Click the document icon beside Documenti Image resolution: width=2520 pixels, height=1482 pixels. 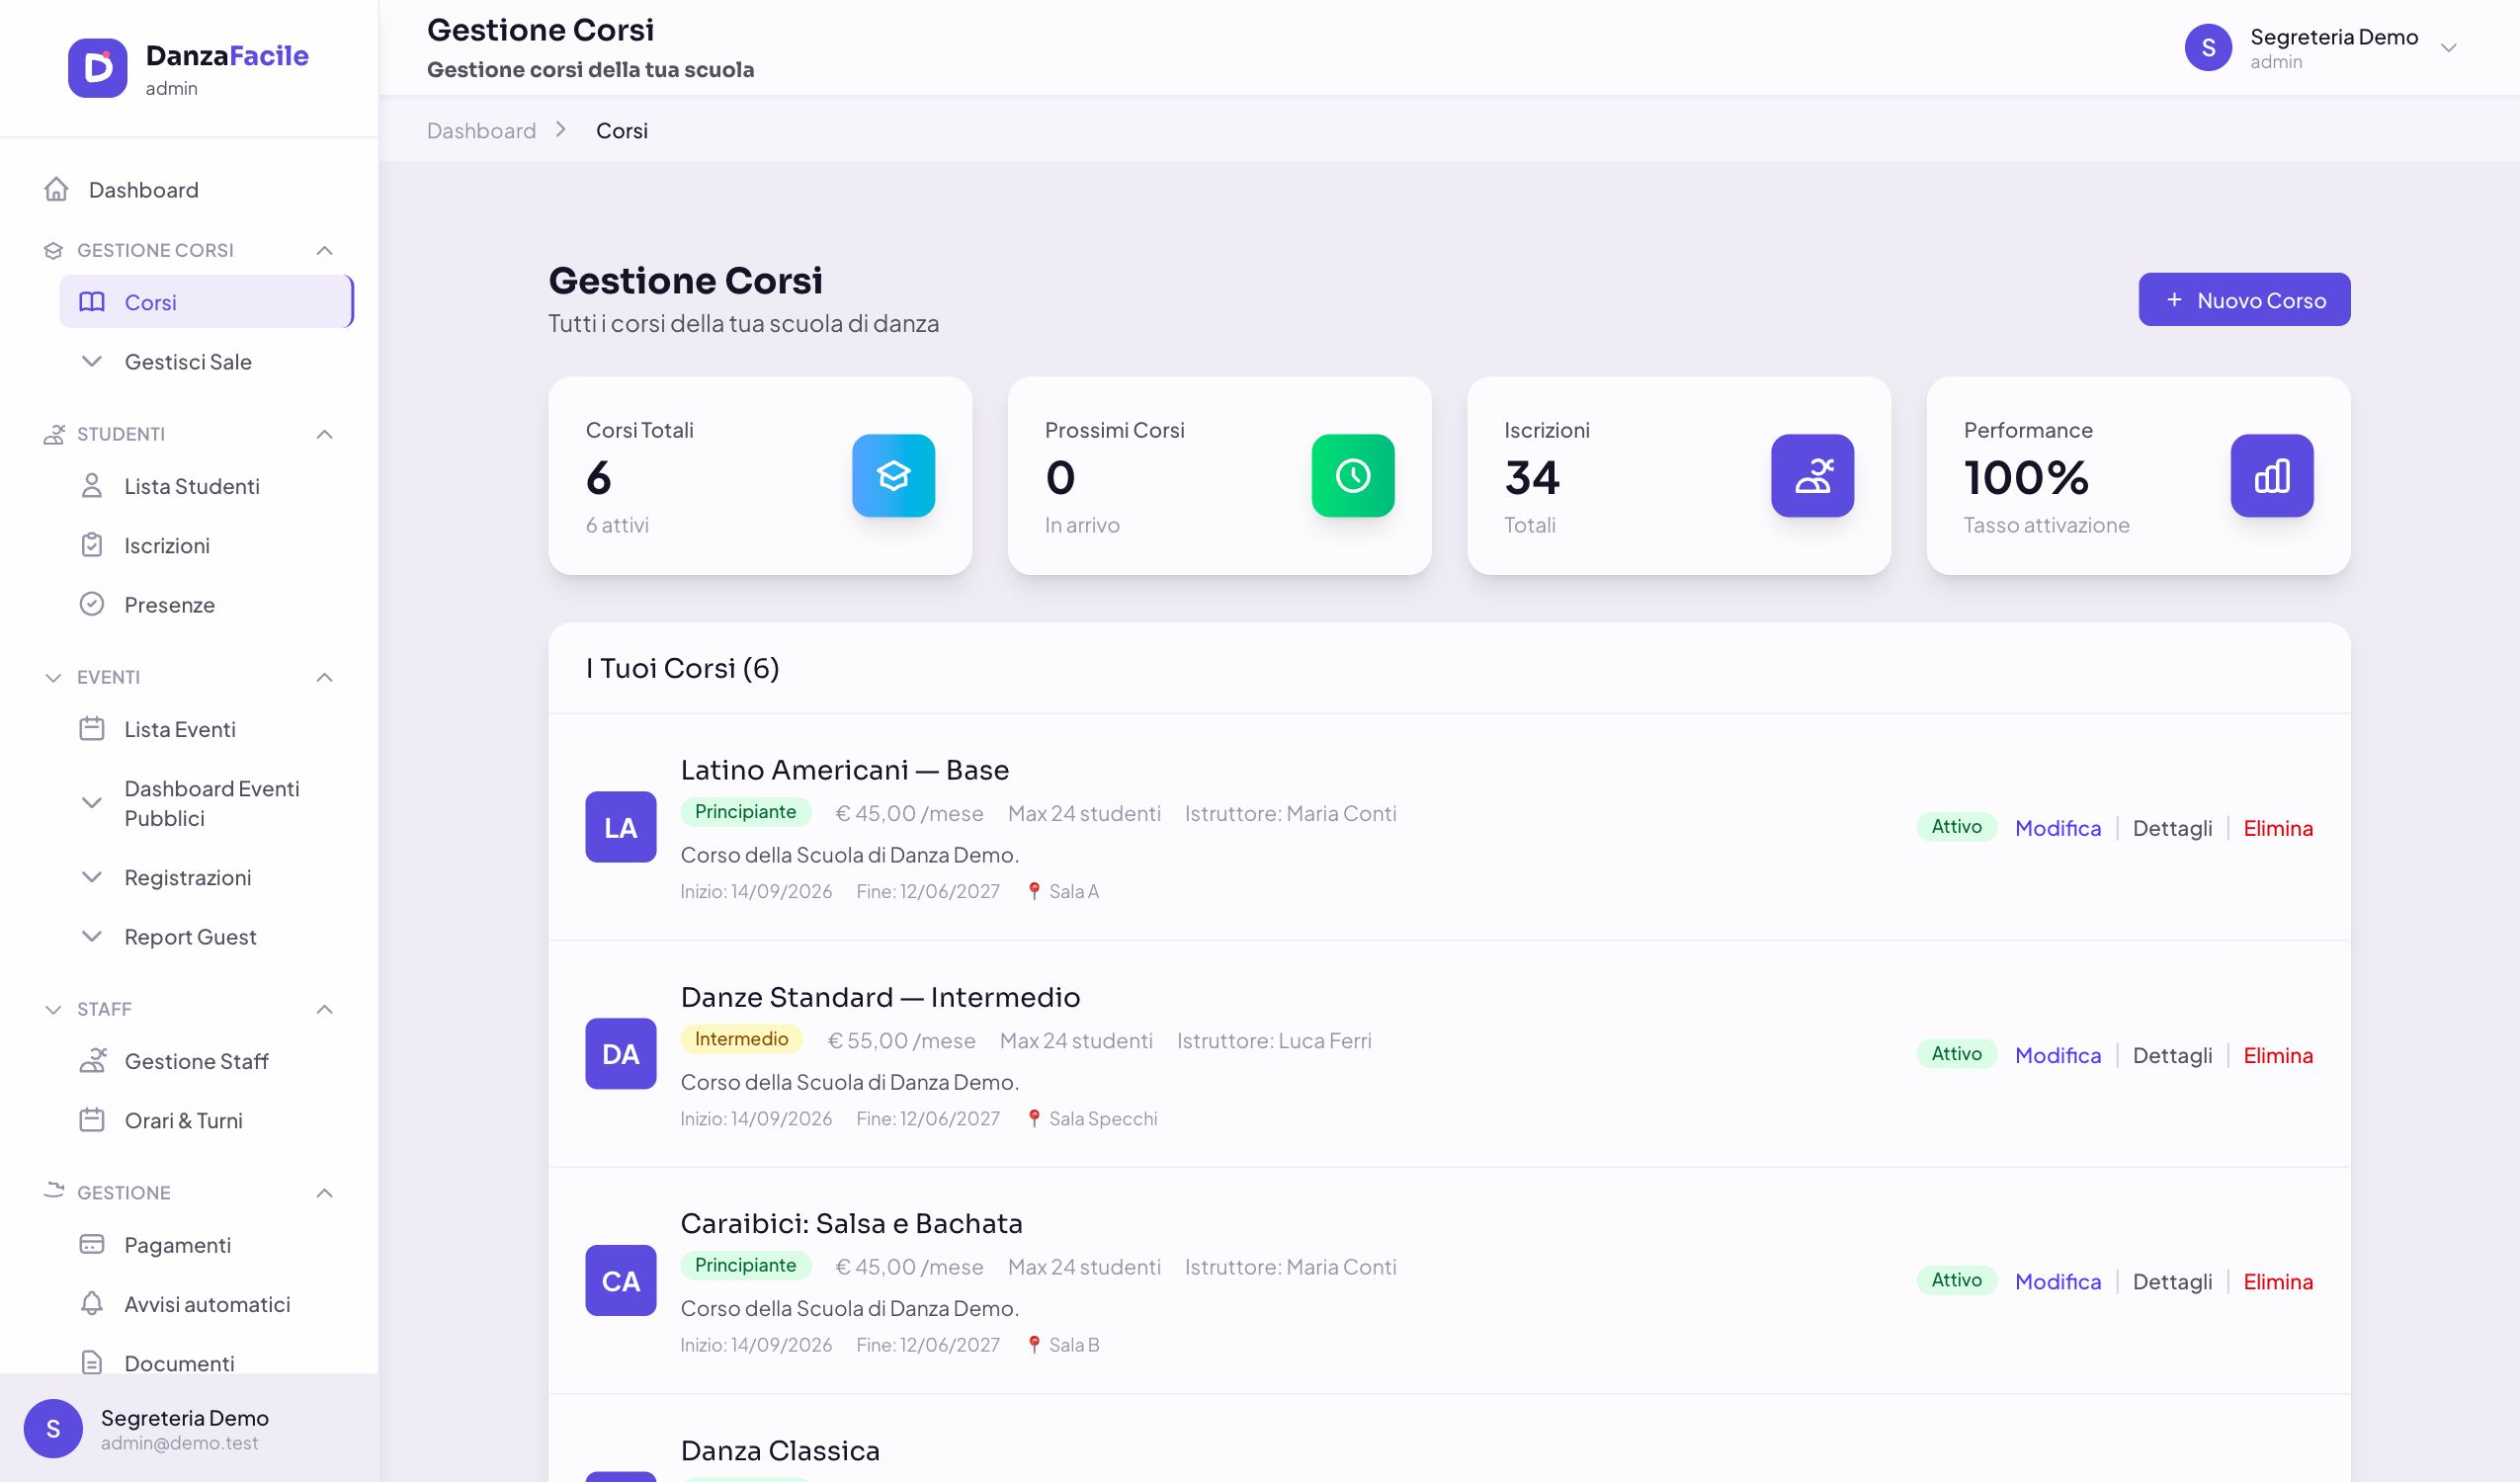[x=92, y=1362]
